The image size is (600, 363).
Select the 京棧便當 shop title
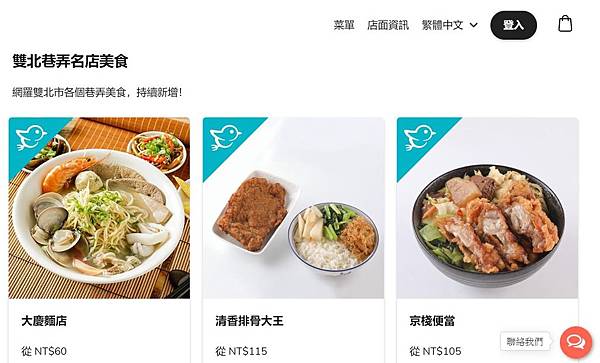[432, 321]
